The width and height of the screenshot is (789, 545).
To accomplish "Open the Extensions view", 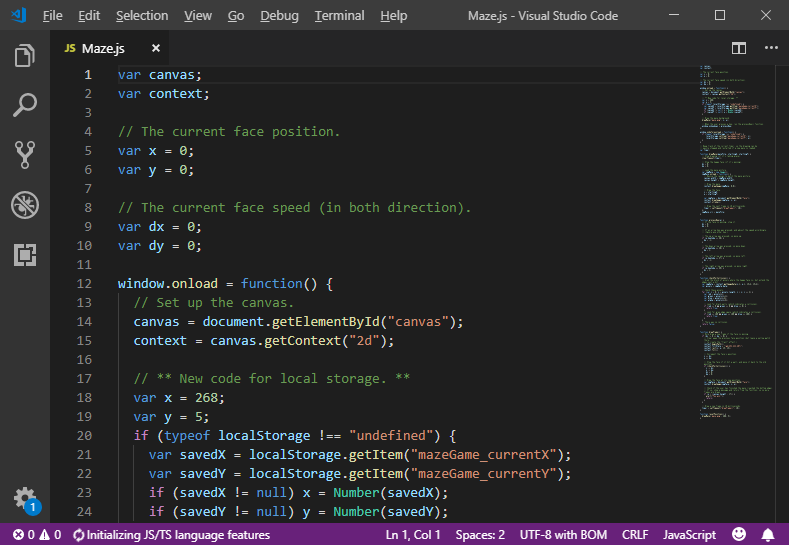I will coord(25,255).
